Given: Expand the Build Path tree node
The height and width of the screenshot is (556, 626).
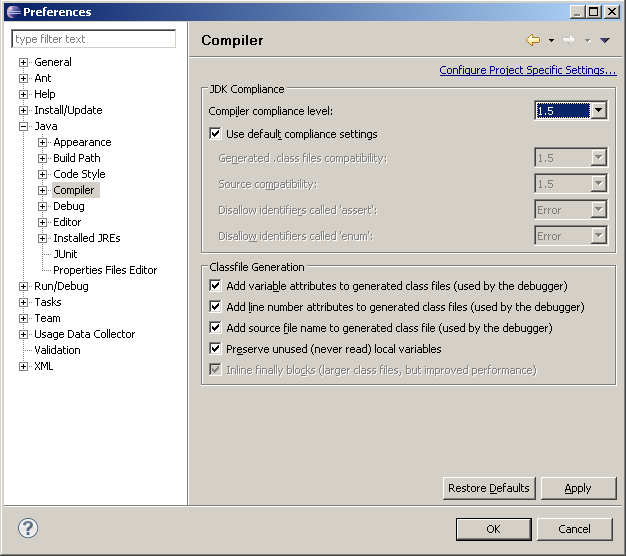Looking at the screenshot, I should coord(42,158).
